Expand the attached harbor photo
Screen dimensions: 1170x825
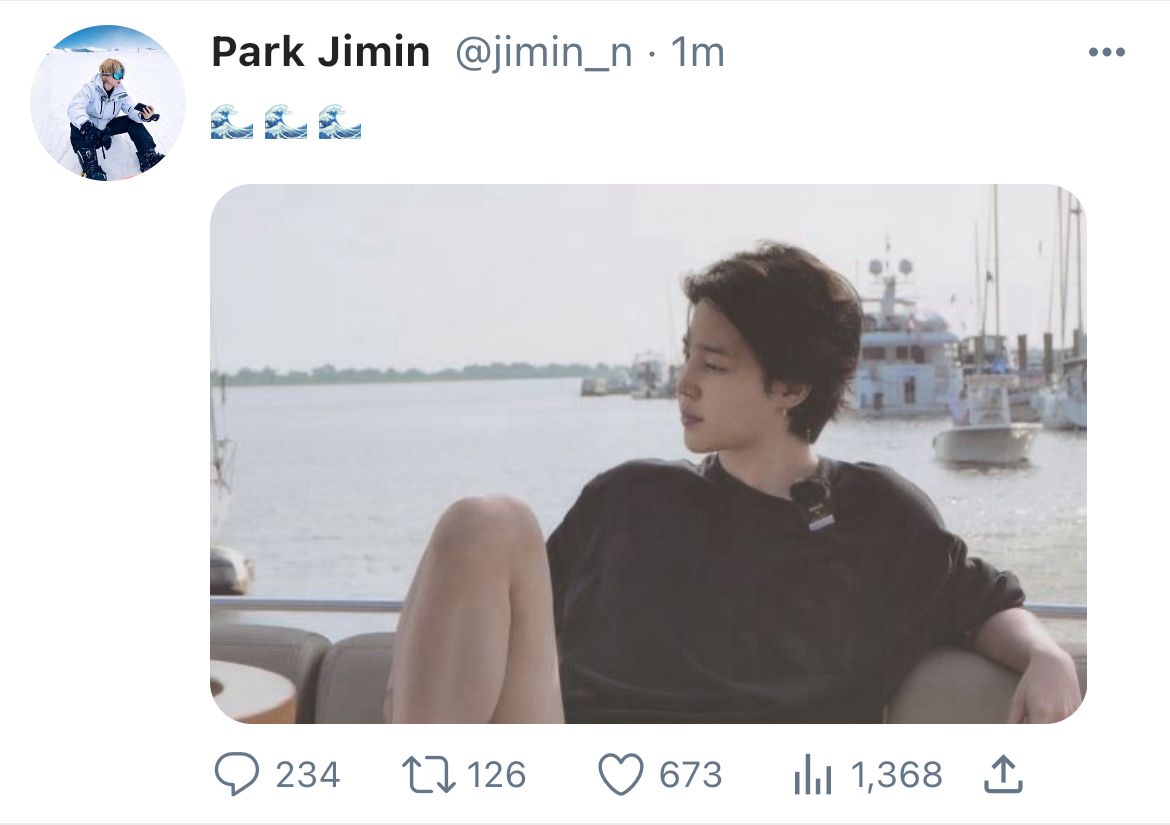click(x=648, y=453)
